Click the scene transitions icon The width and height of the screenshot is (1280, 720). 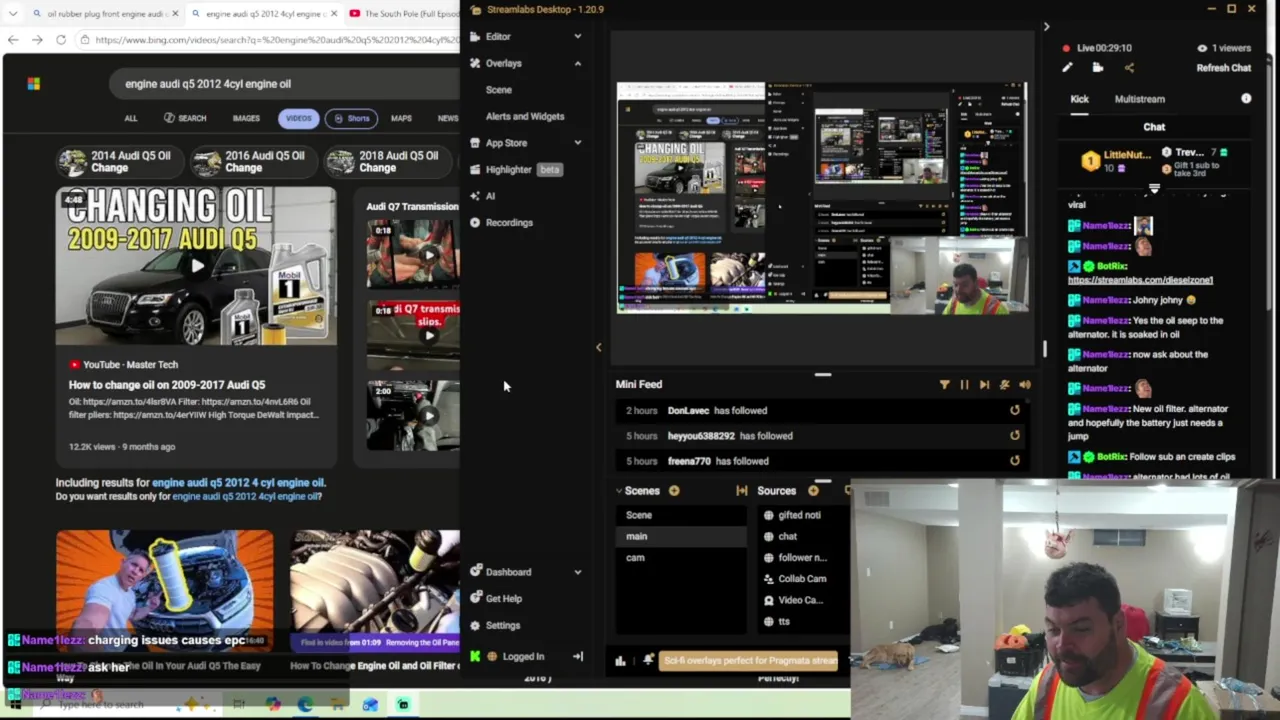click(x=741, y=491)
